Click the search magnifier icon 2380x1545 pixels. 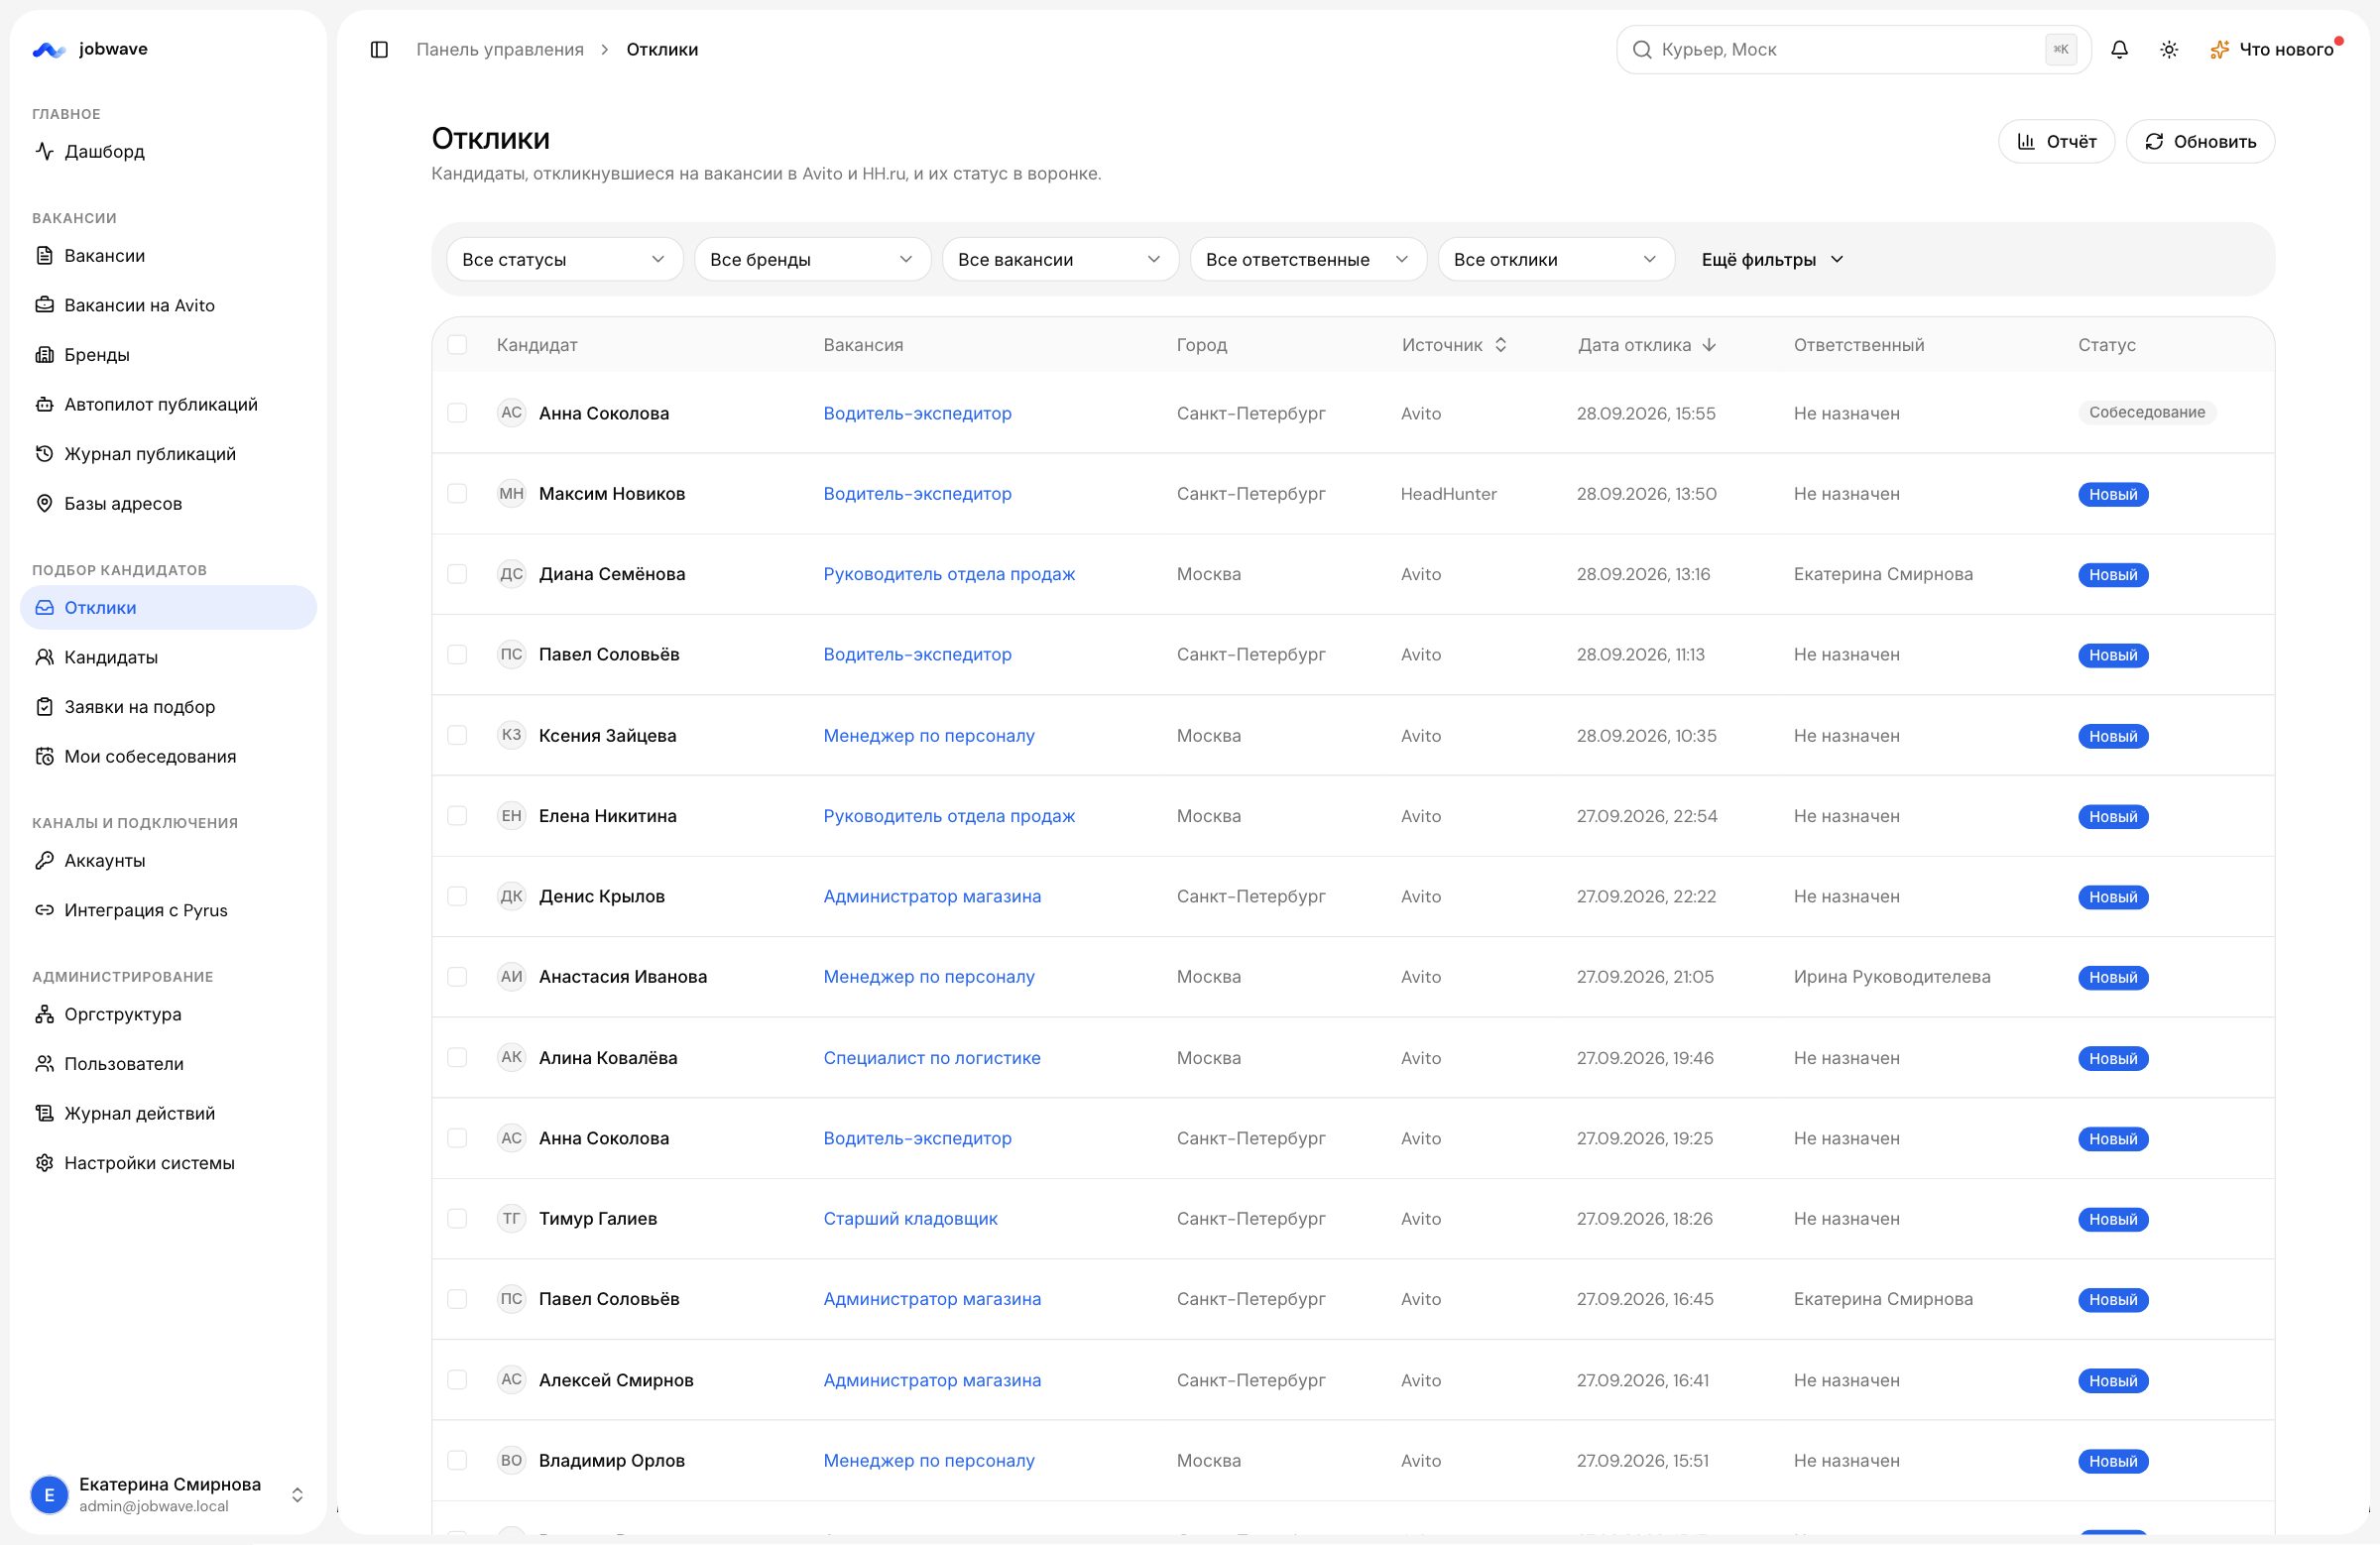tap(1642, 49)
